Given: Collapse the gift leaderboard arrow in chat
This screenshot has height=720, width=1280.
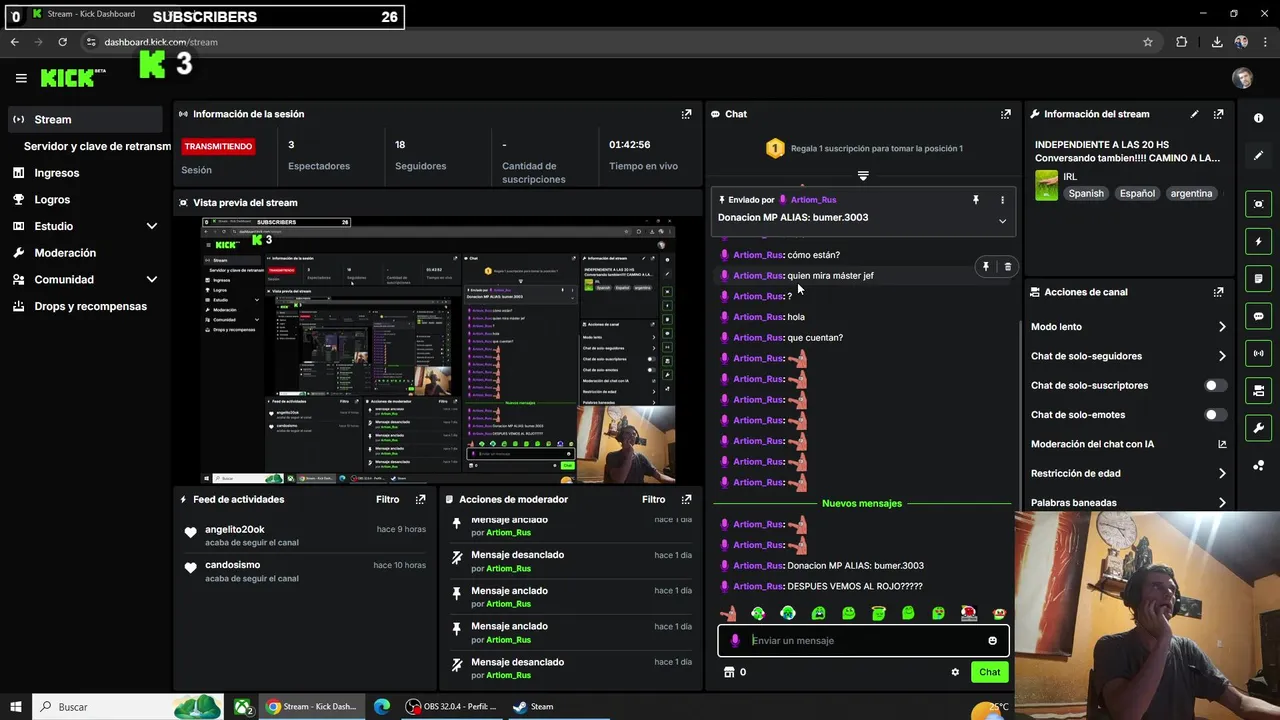Looking at the screenshot, I should click(x=863, y=176).
